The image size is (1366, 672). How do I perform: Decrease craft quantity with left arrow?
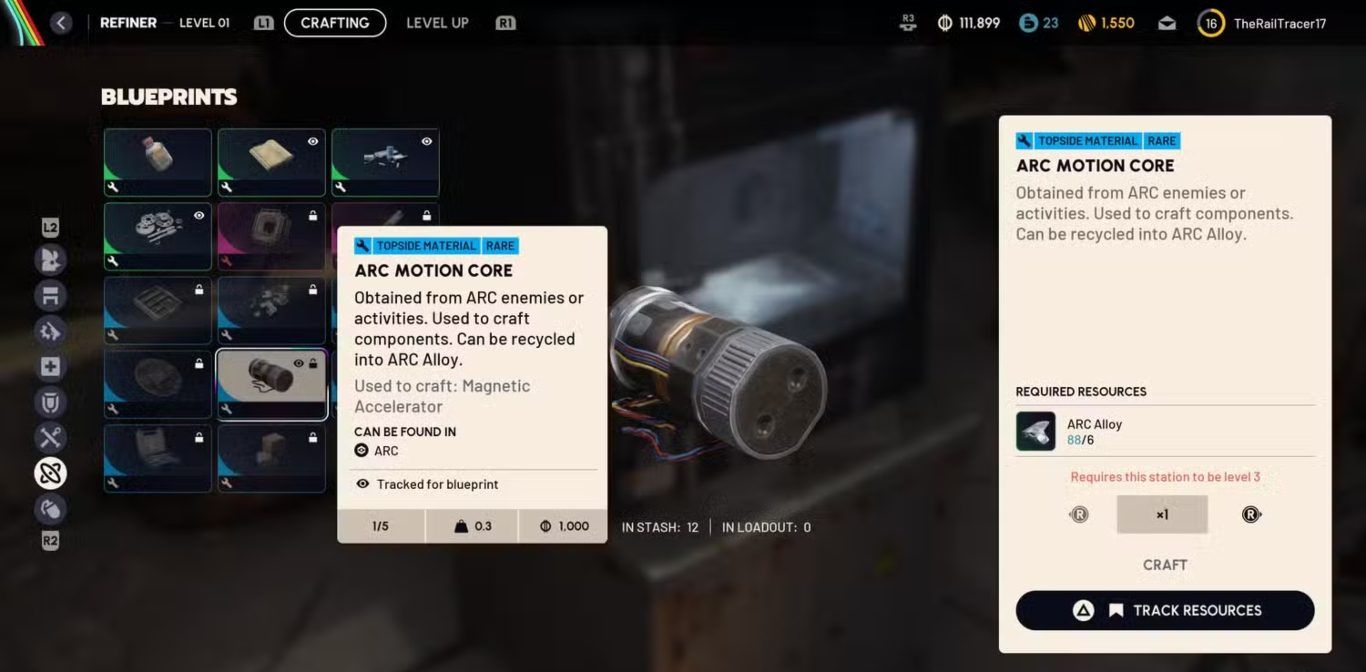click(x=1079, y=515)
